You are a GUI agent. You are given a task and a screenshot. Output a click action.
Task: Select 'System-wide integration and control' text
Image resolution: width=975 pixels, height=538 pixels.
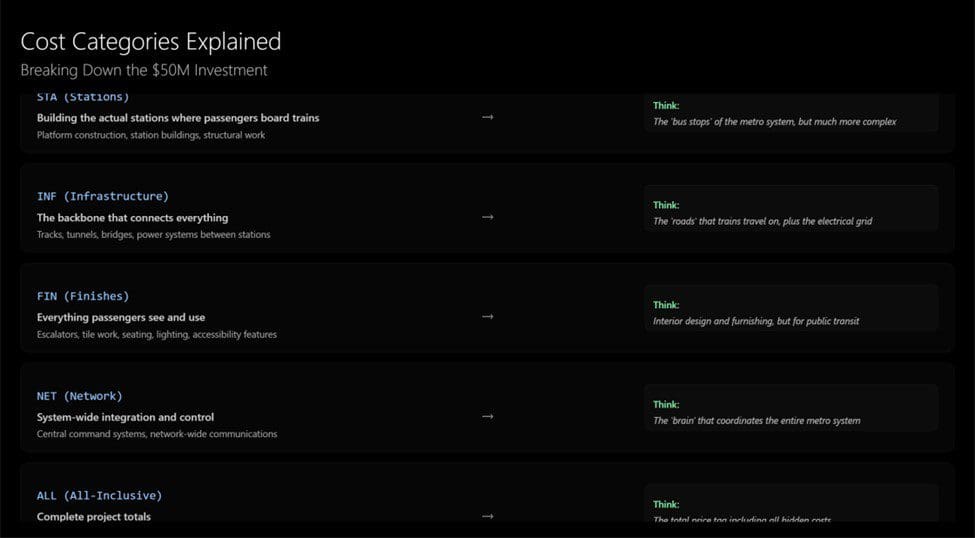click(x=125, y=417)
